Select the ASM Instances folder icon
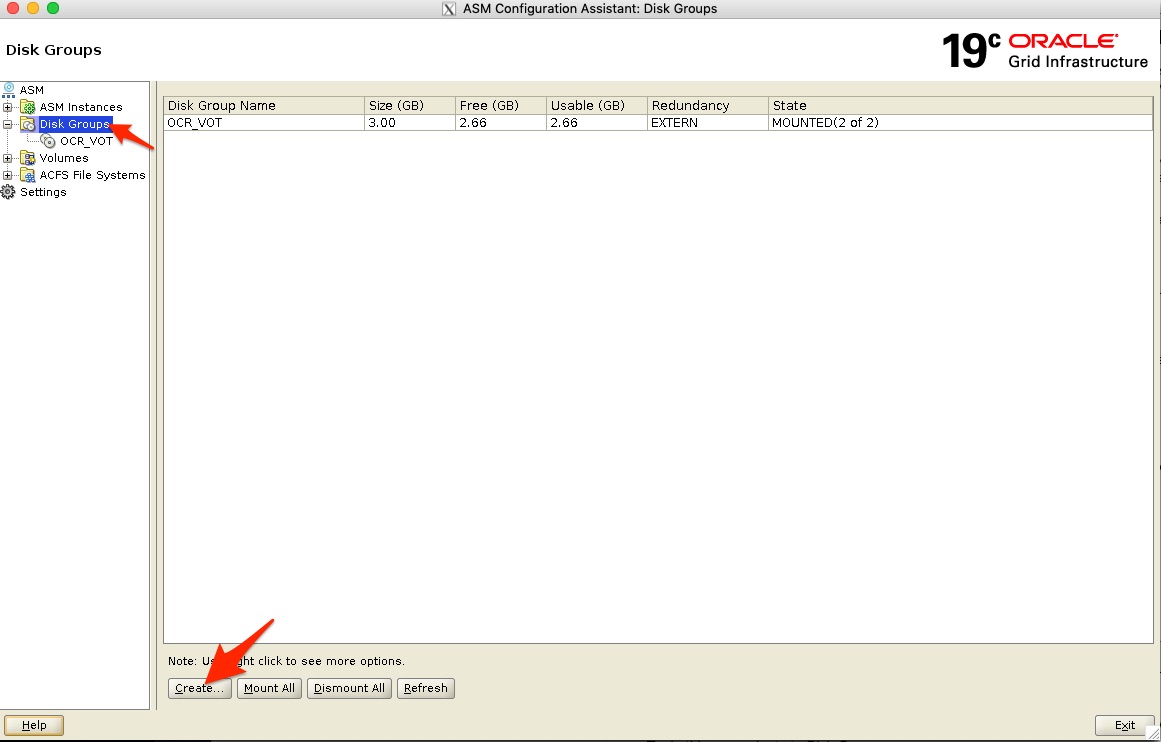This screenshot has height=742, width=1161. point(27,107)
